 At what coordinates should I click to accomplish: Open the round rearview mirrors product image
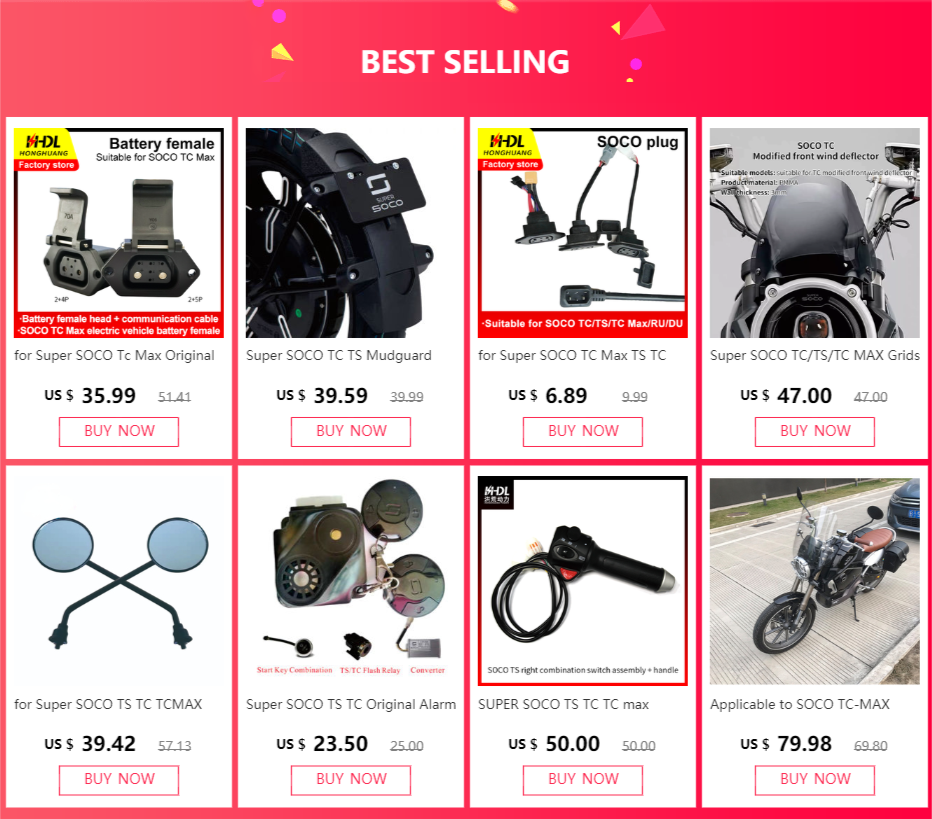coord(119,581)
